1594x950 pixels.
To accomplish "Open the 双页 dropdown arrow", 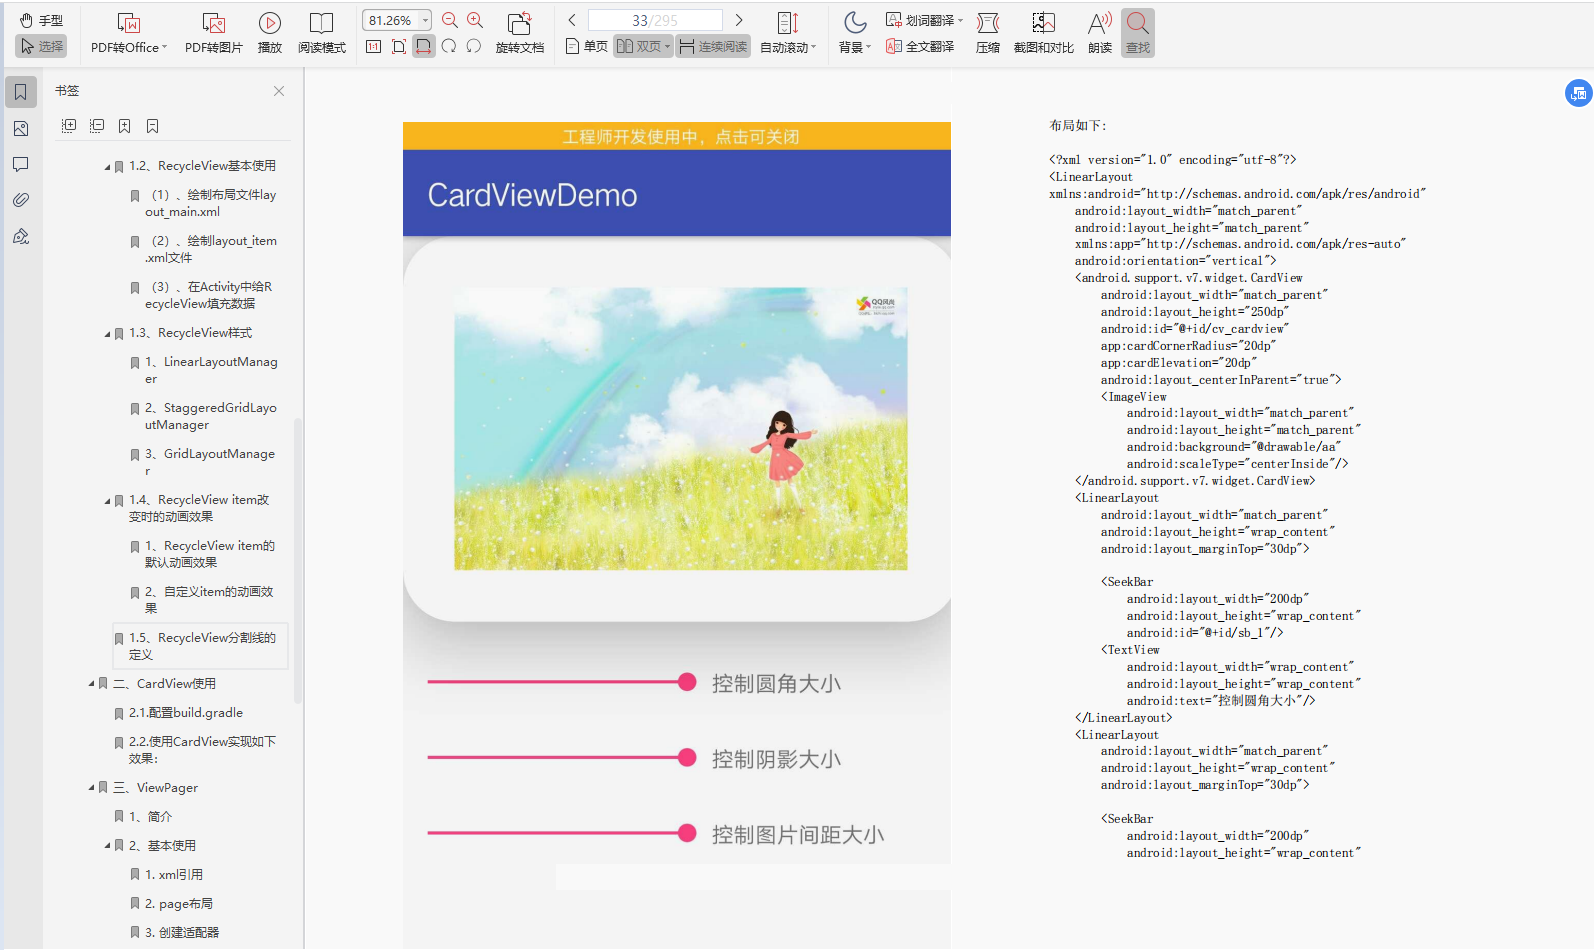I will coord(667,46).
